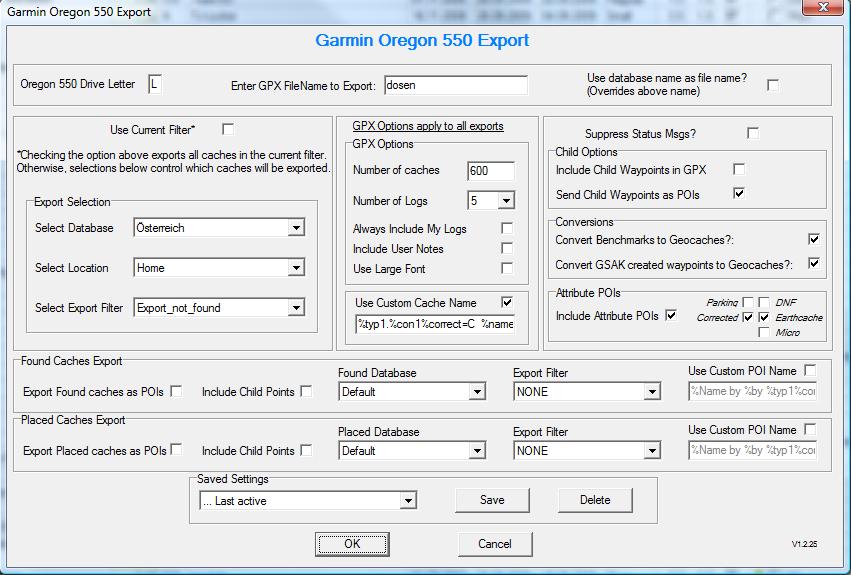851x575 pixels.
Task: Enable Include Child Waypoints in GPX
Action: click(739, 169)
